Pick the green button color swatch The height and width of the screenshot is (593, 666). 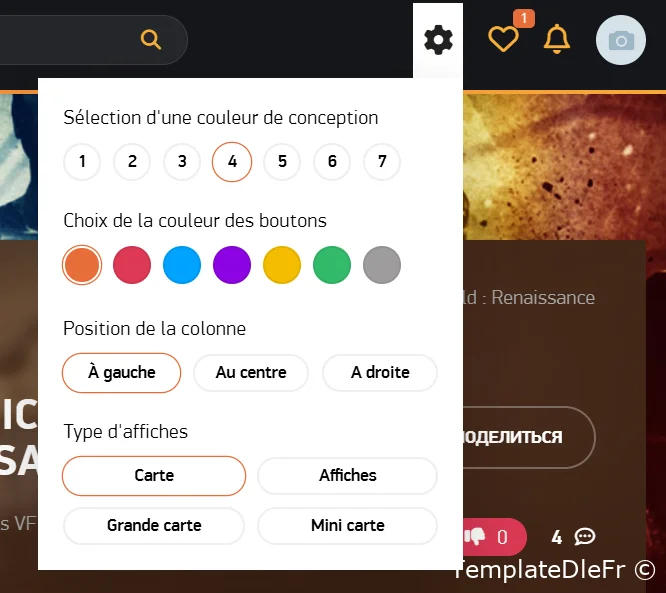point(332,265)
